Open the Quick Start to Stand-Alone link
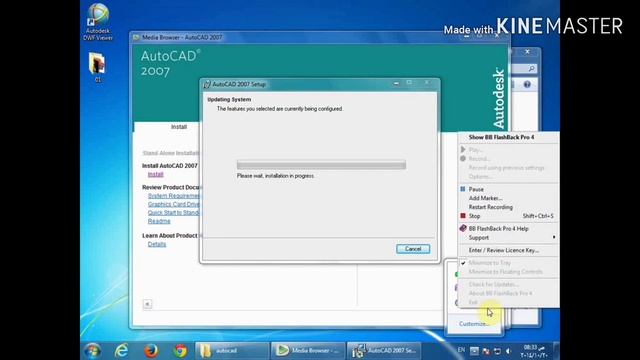 tap(173, 213)
